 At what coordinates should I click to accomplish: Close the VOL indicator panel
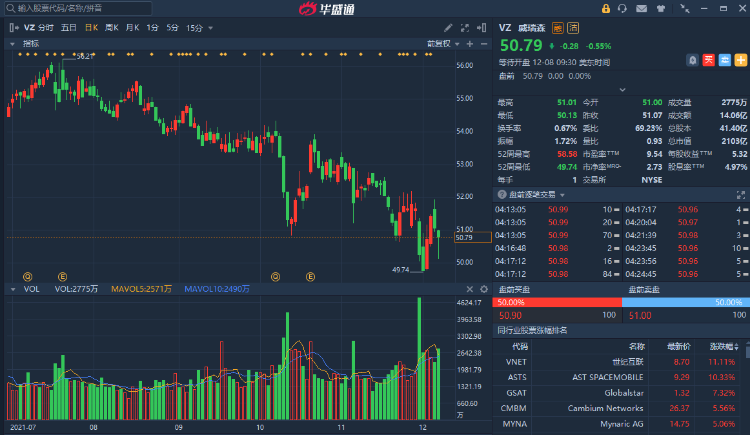pyautogui.click(x=470, y=289)
